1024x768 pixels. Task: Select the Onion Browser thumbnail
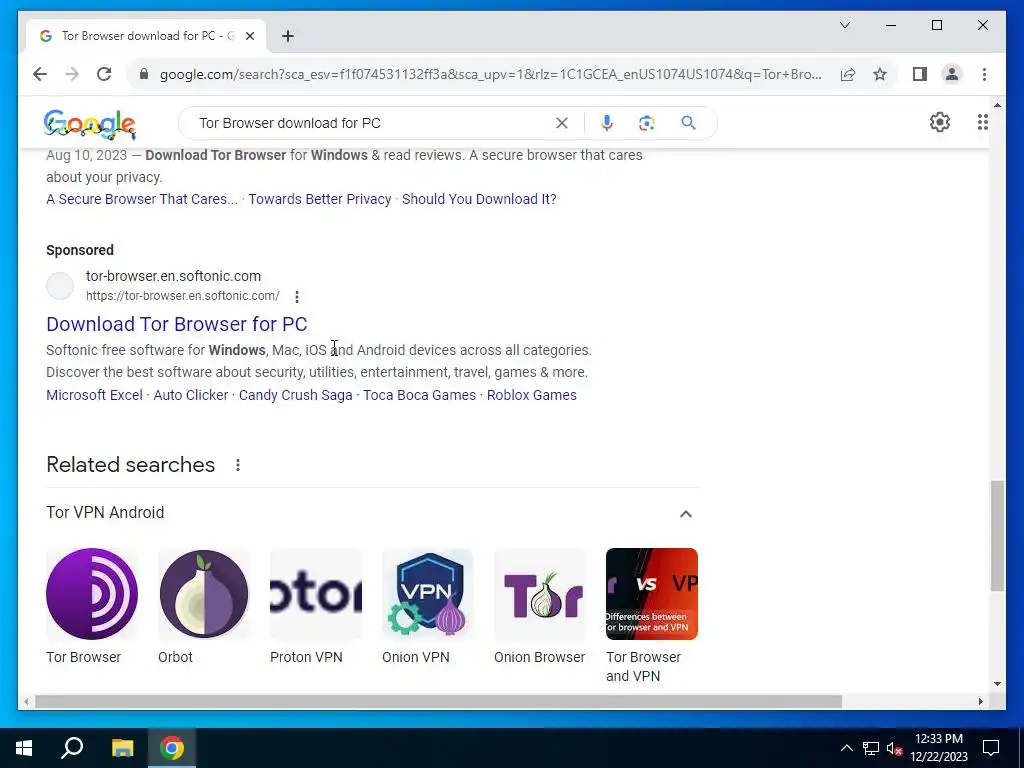click(x=539, y=594)
